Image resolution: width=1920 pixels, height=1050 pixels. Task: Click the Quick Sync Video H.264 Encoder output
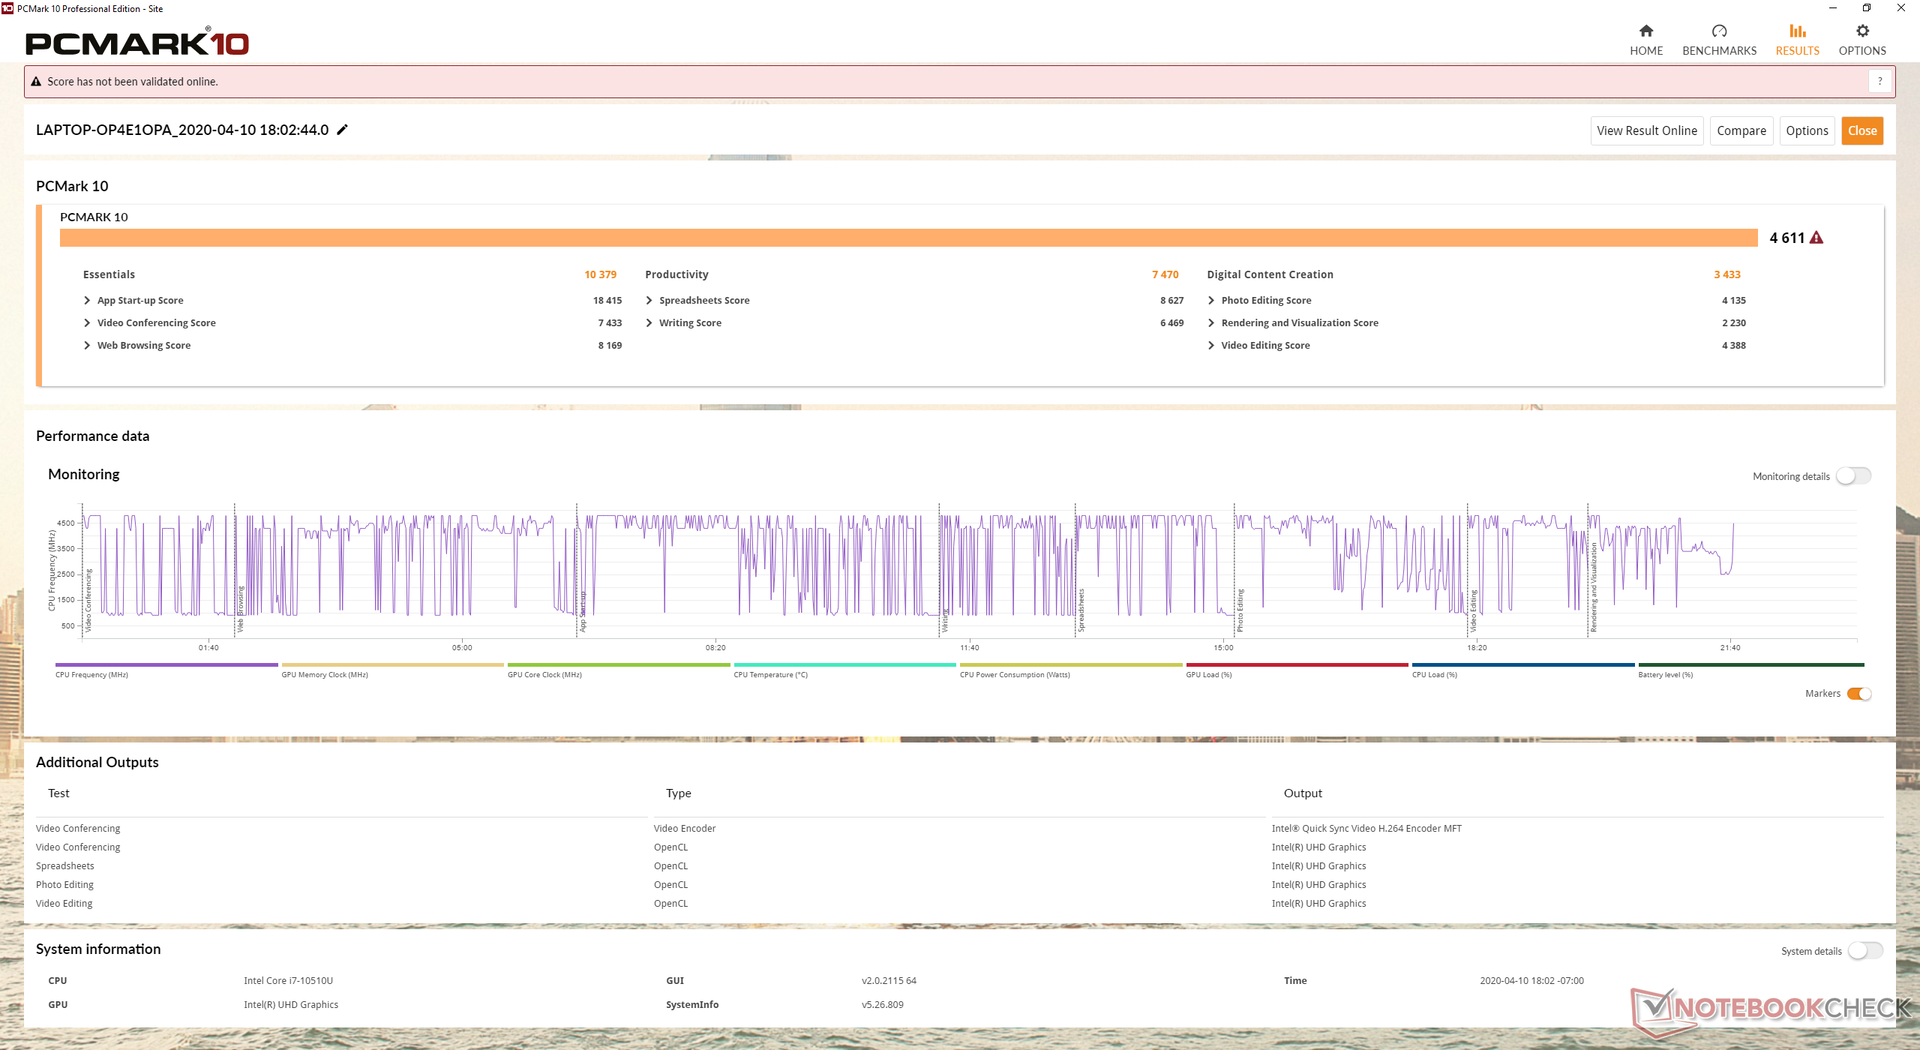1366,829
